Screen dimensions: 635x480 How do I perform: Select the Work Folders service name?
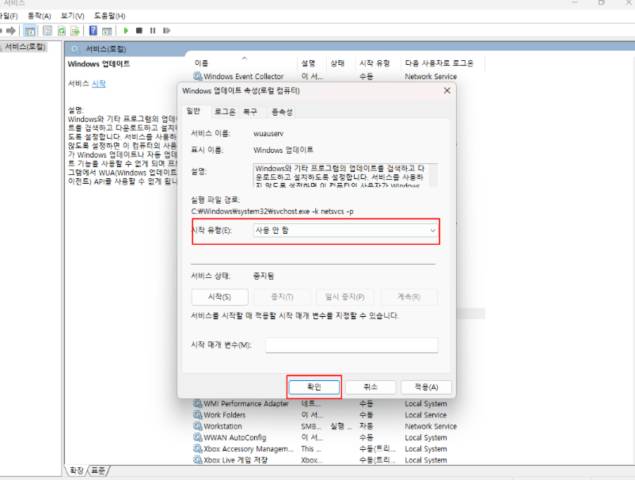coord(224,415)
